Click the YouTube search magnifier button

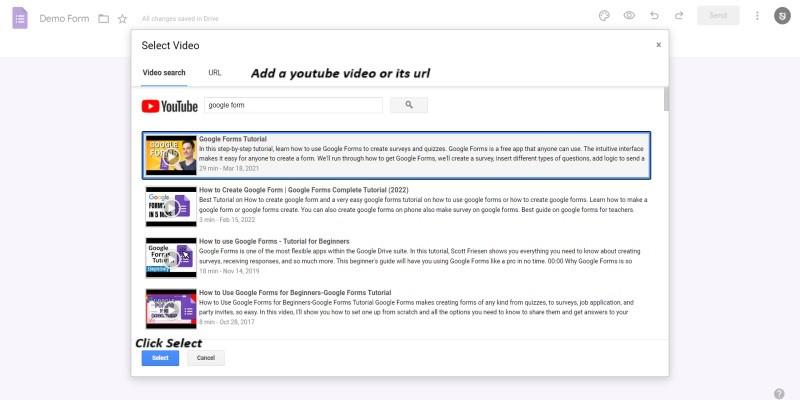coord(409,105)
